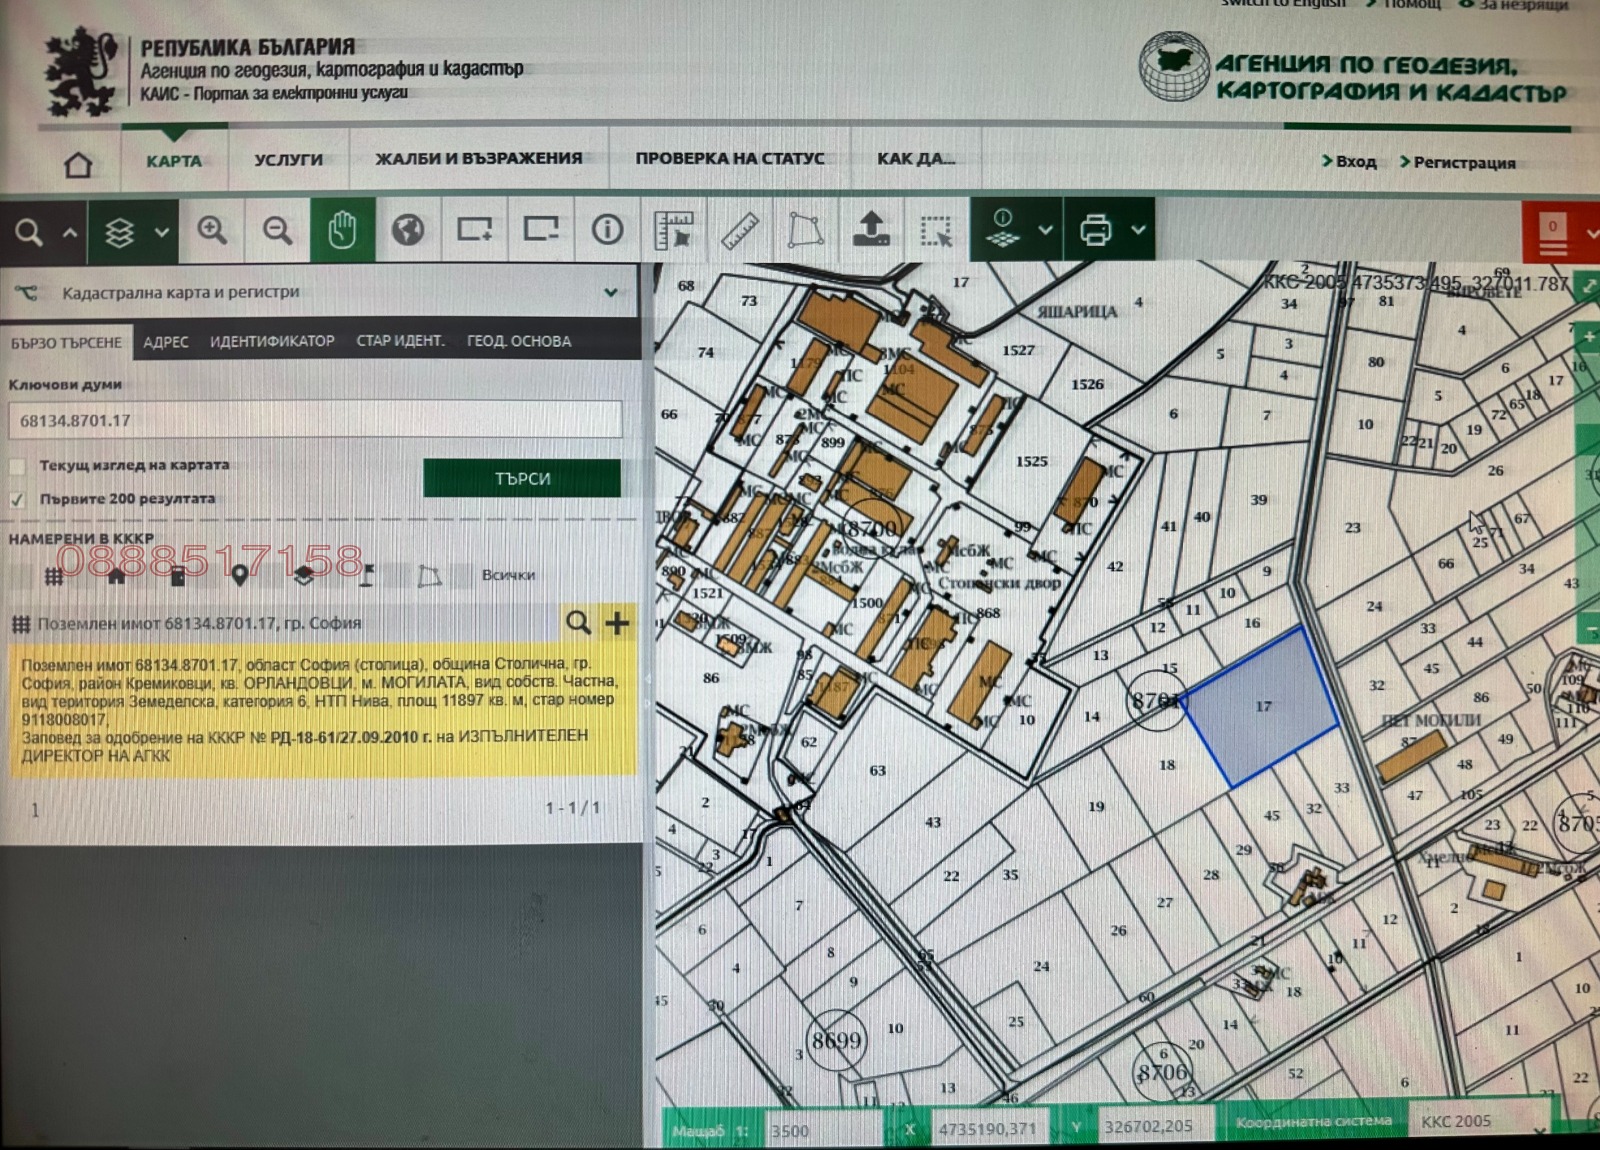Click the zoom in magnifier tool
The width and height of the screenshot is (1600, 1150).
[x=212, y=231]
